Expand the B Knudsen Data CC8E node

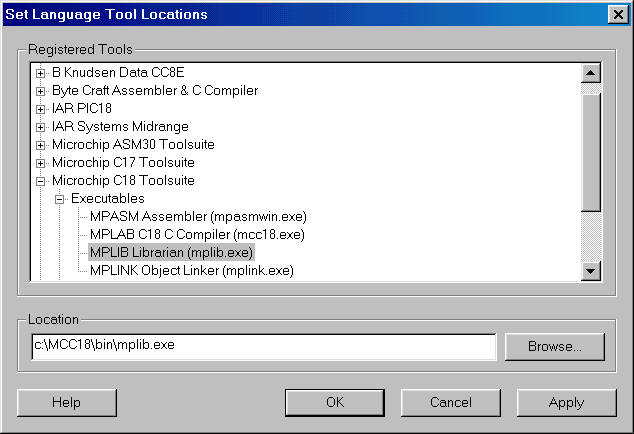tap(40, 73)
